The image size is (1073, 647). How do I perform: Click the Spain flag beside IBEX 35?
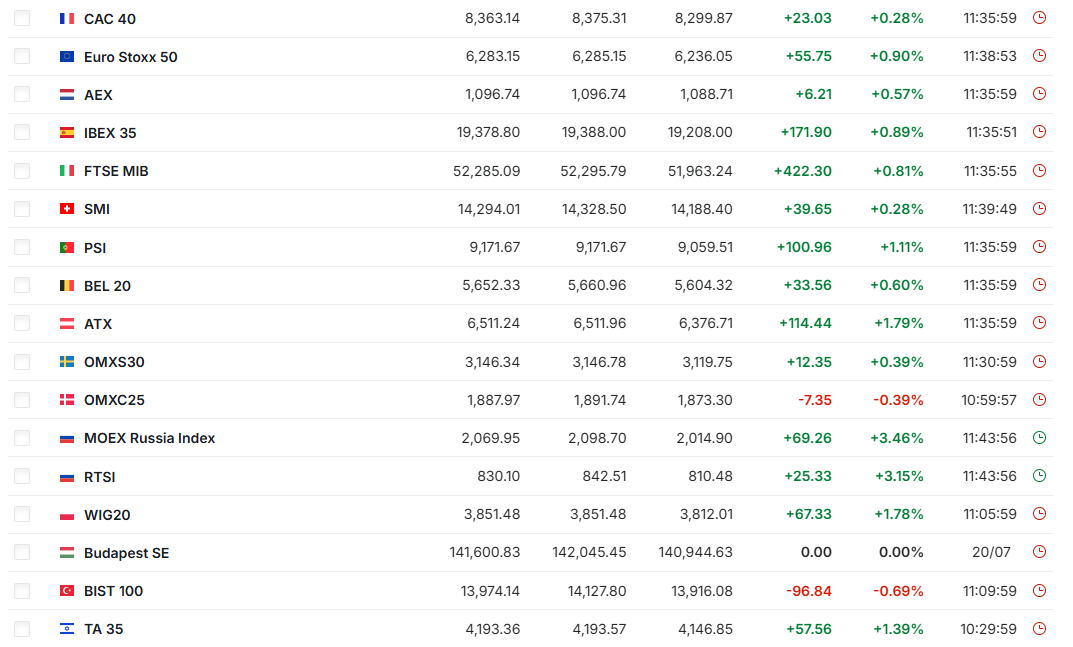66,133
